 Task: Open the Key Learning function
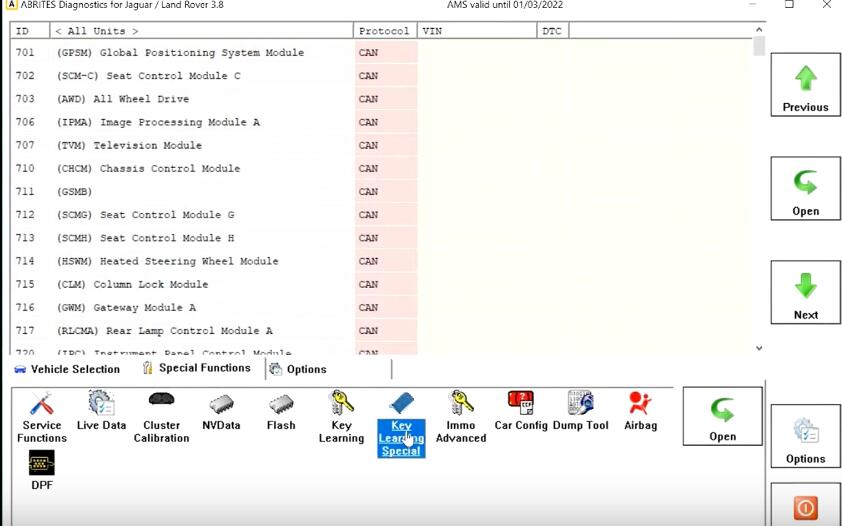341,418
